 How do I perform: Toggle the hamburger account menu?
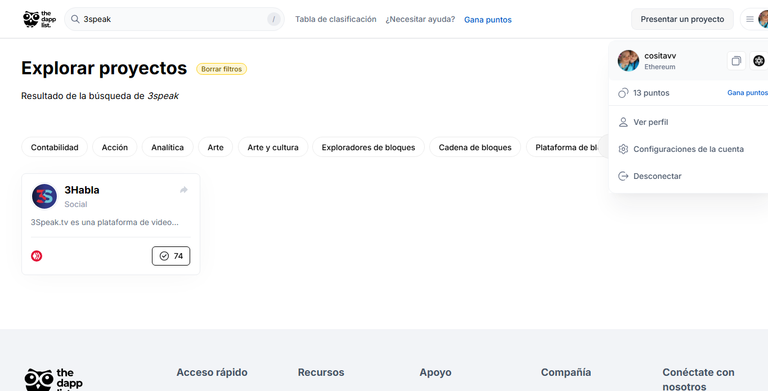tap(749, 19)
